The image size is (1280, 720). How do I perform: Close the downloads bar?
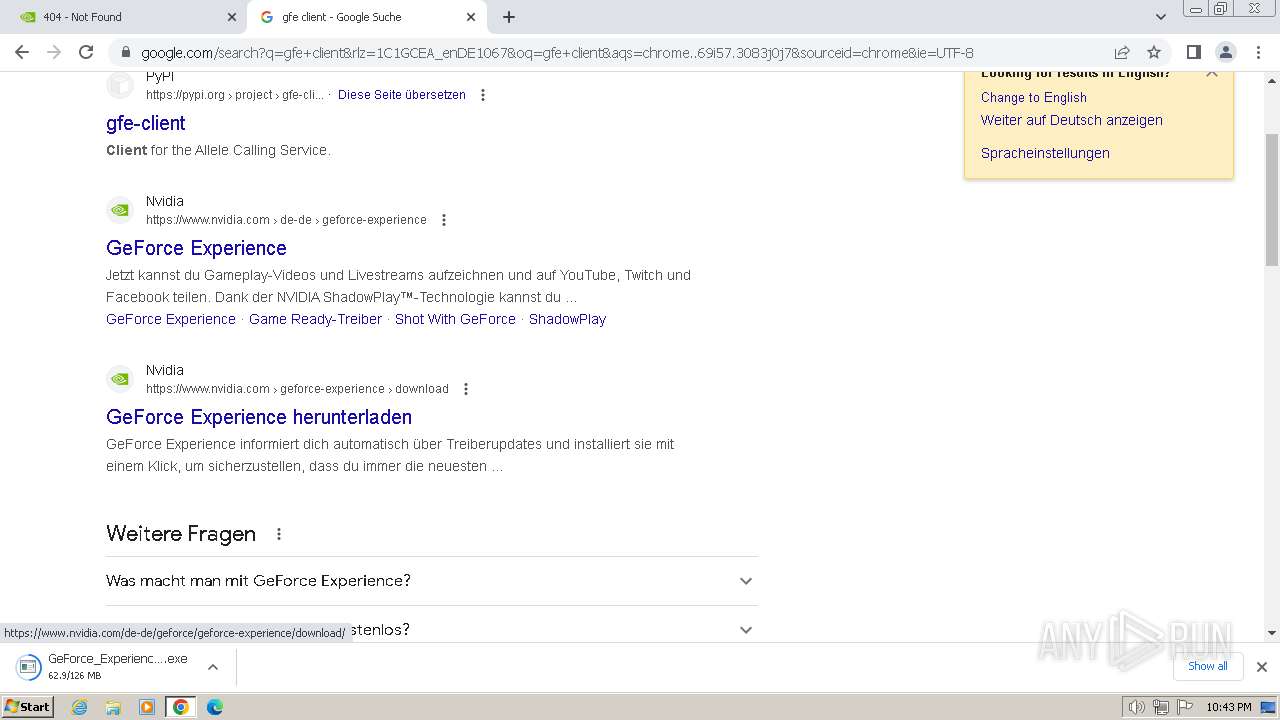tap(1262, 666)
